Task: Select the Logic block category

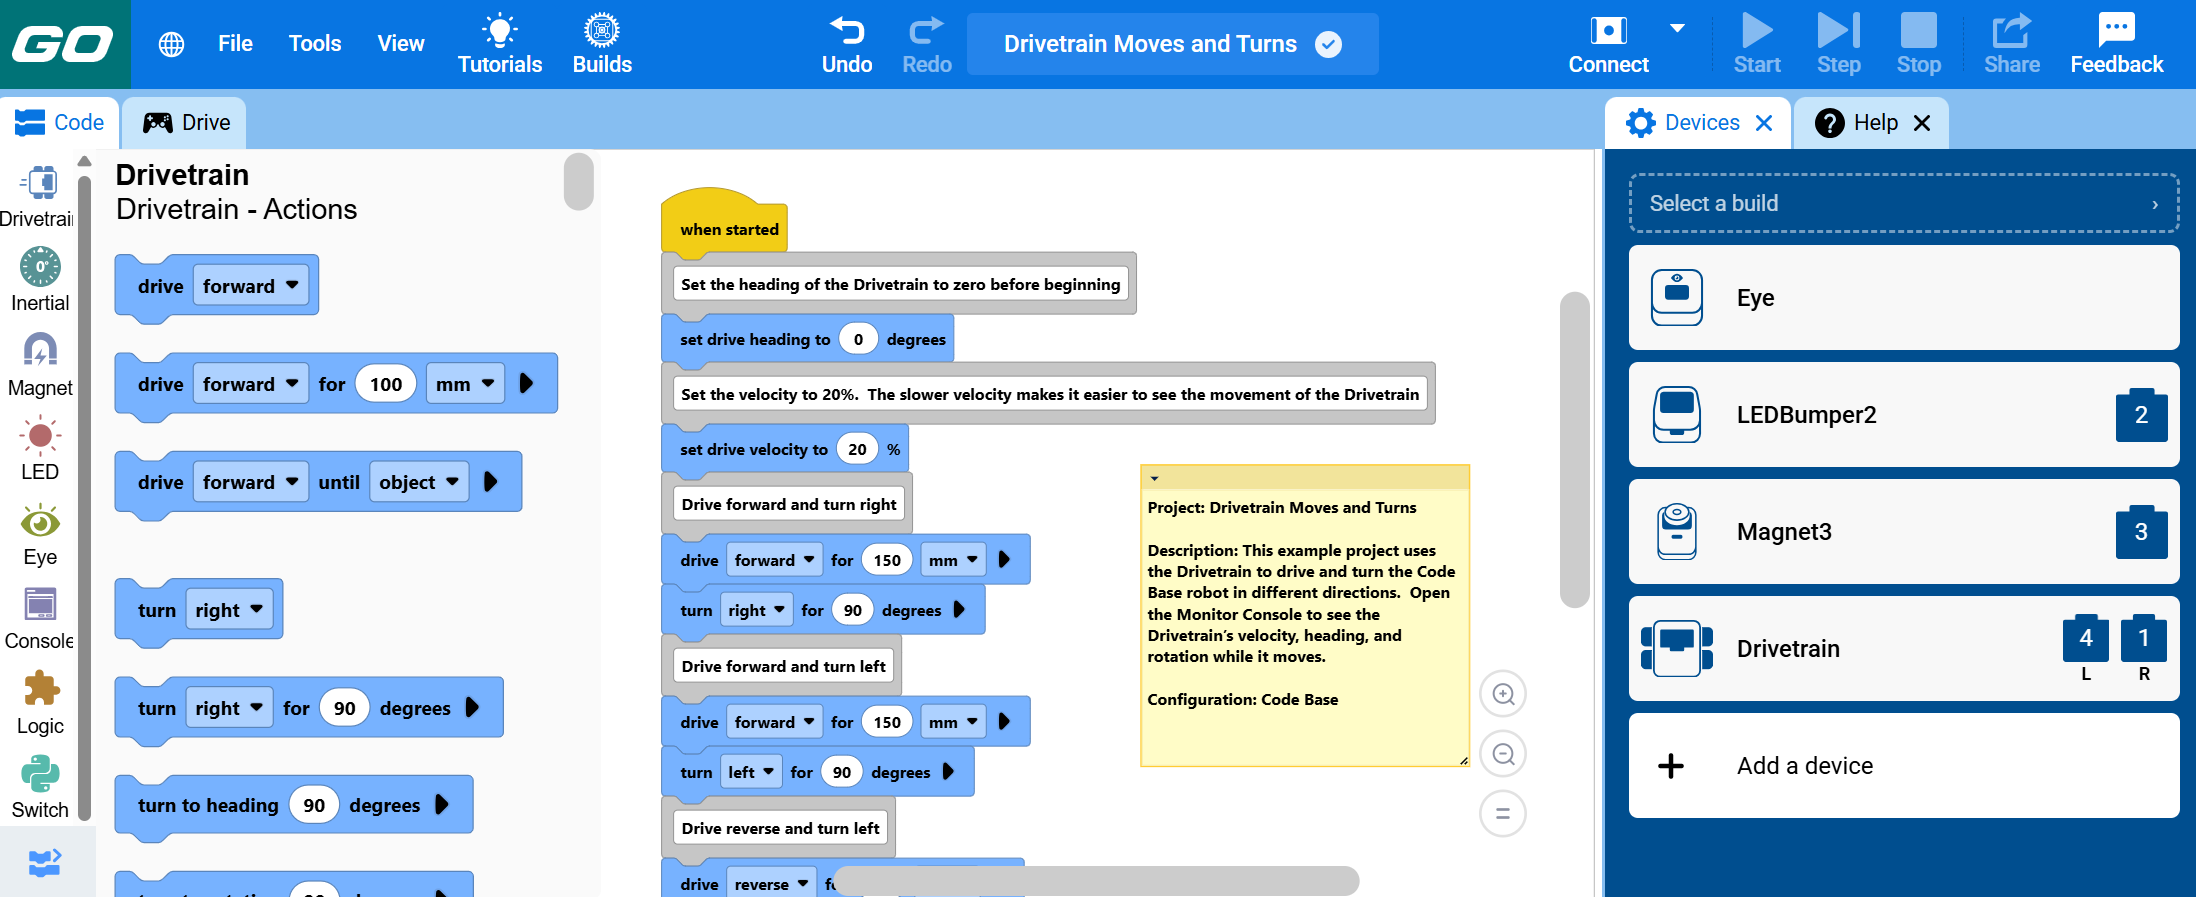Action: point(40,703)
